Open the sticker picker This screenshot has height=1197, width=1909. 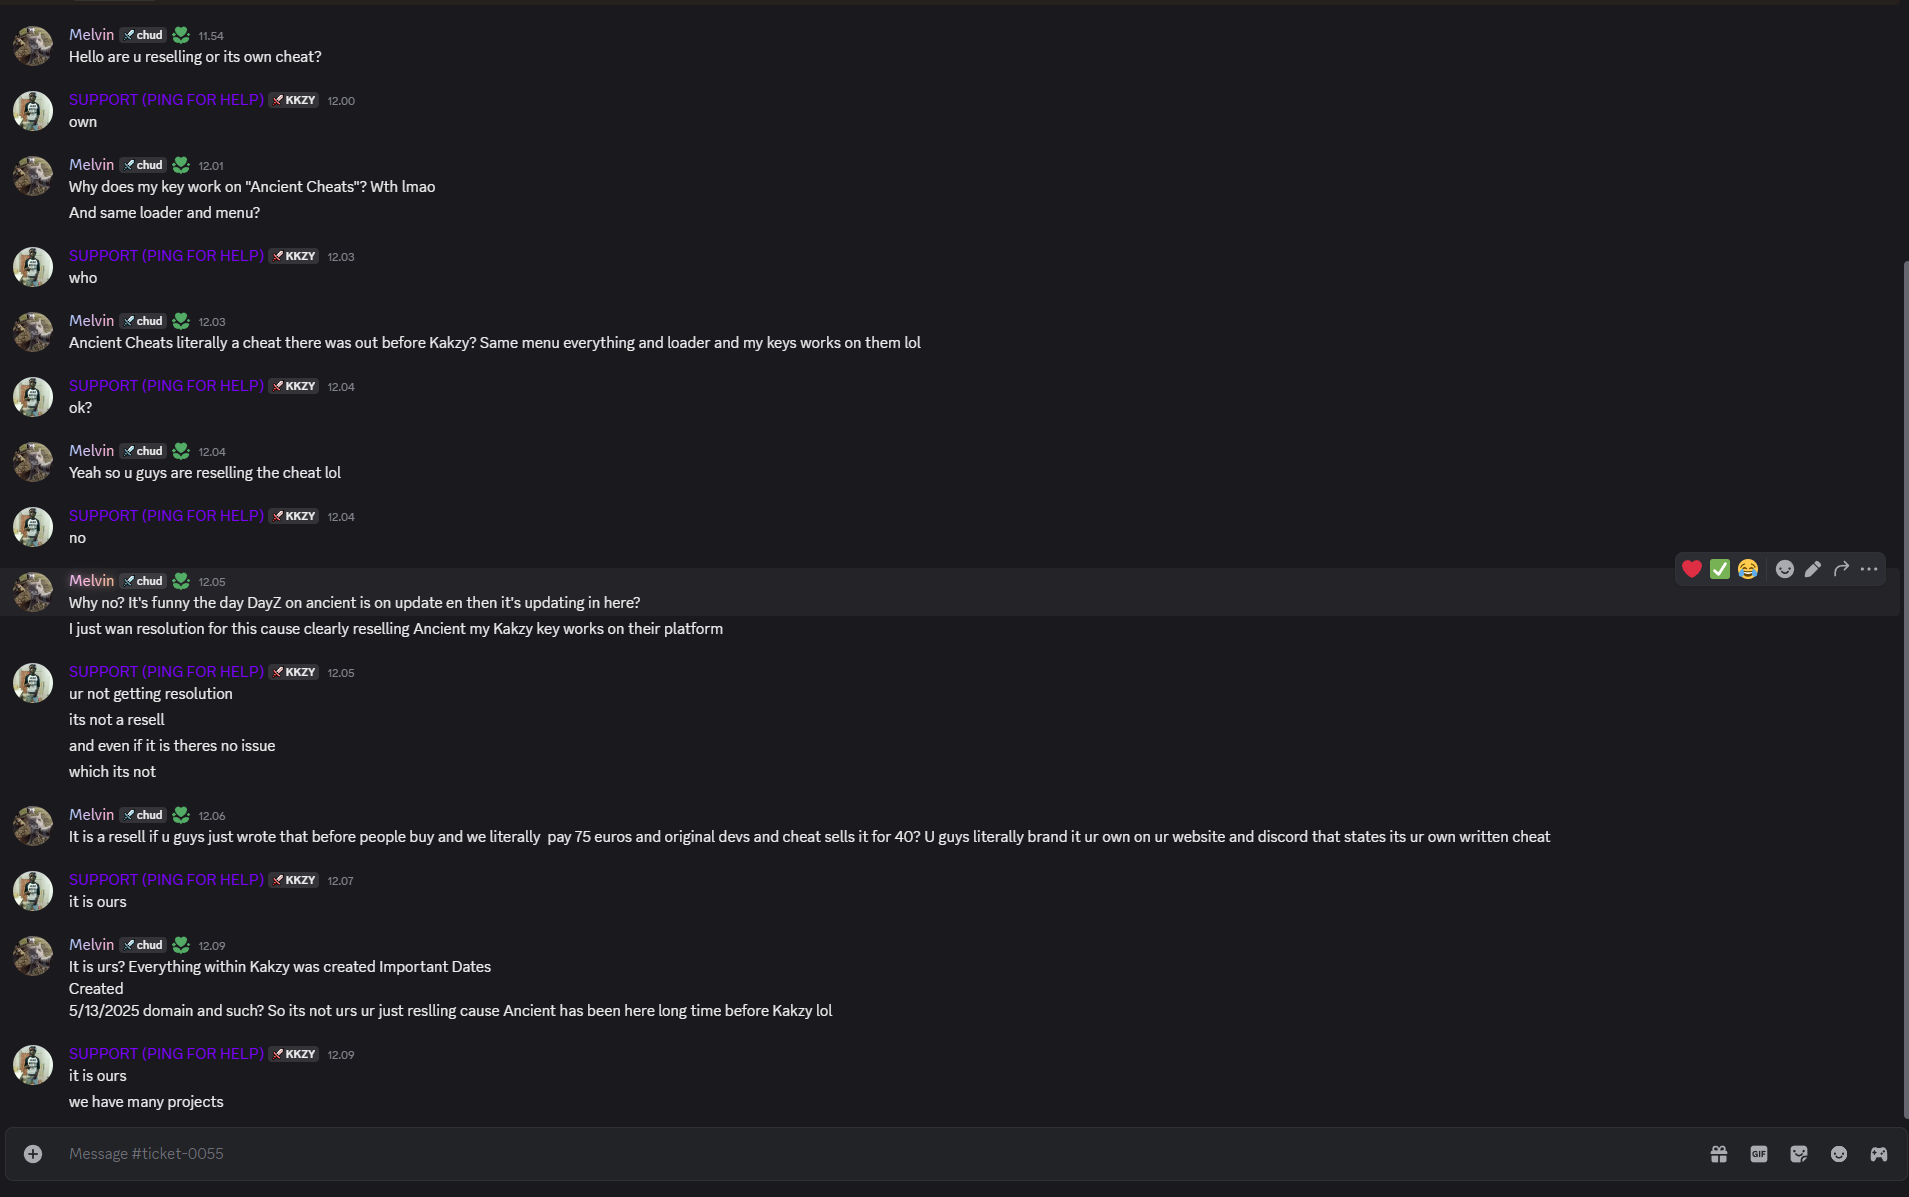1798,1154
